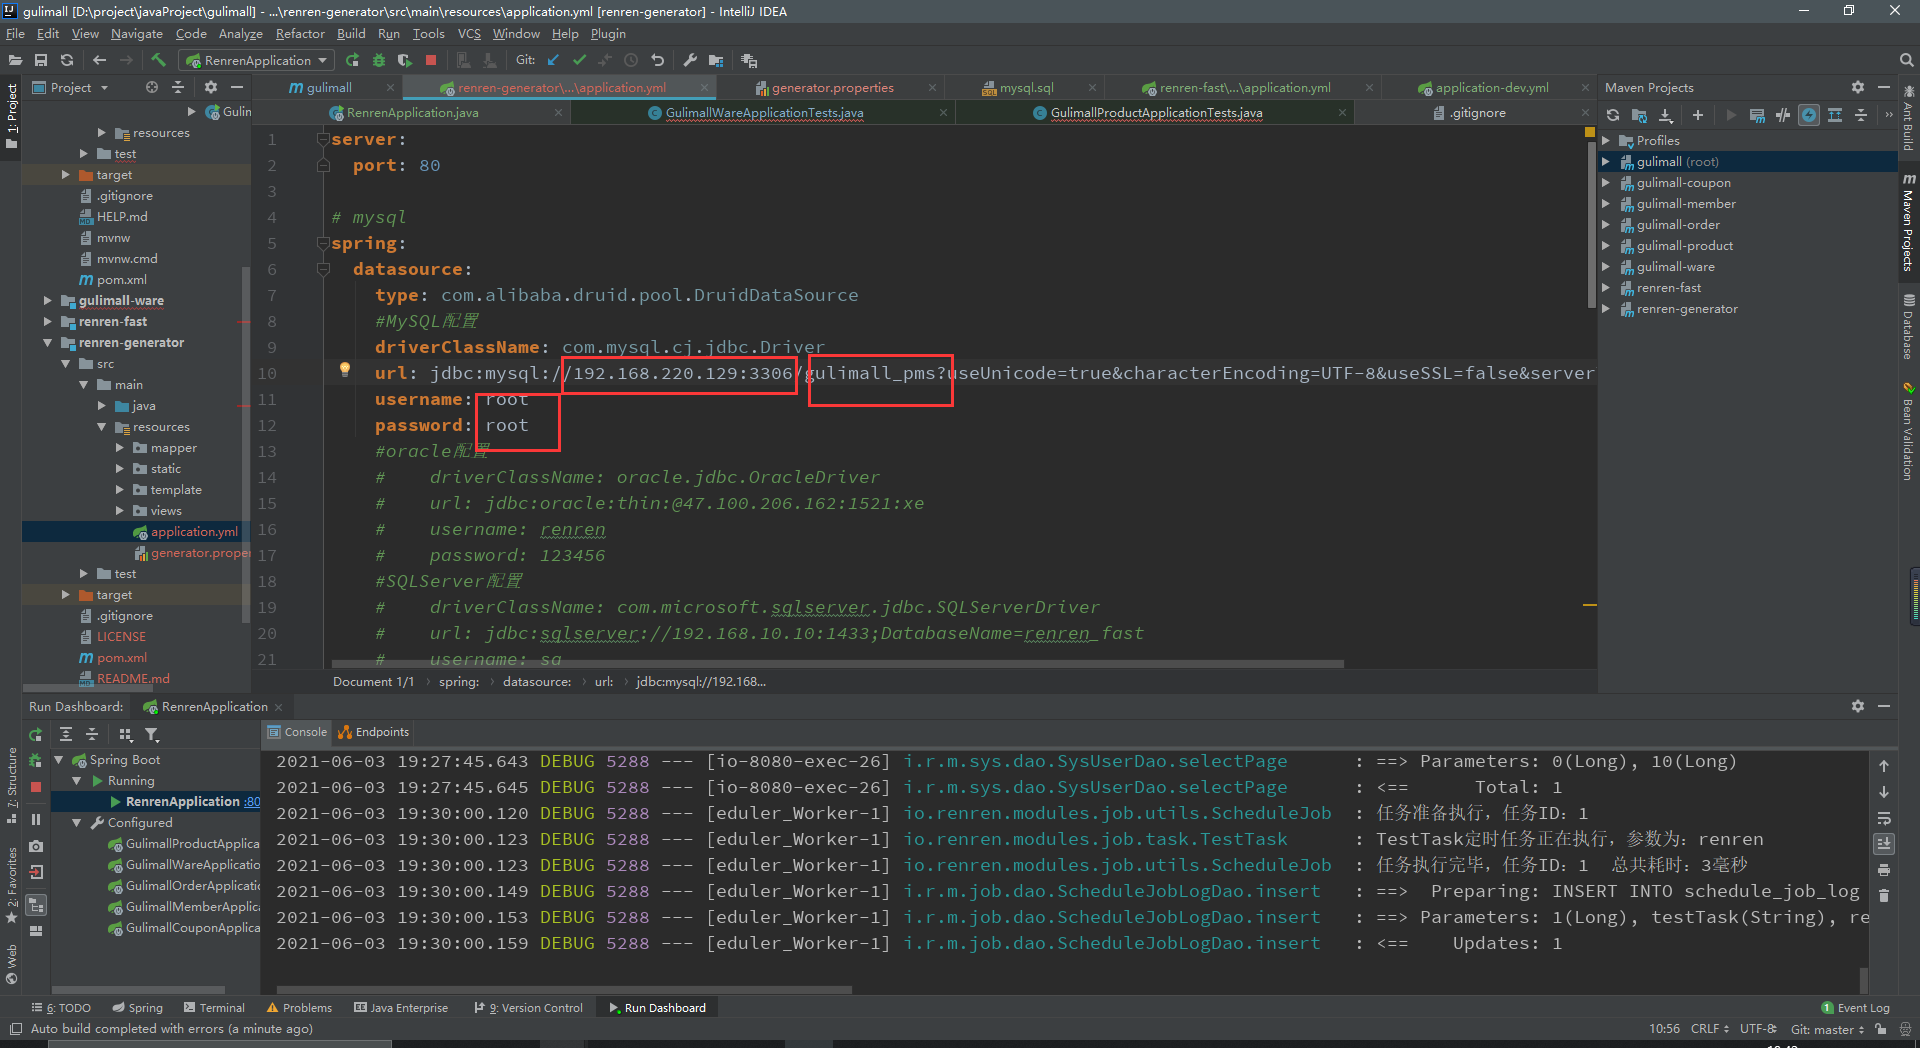Toggle Show Dependencies in the Maven toolbar
This screenshot has width=1920, height=1048.
1835,115
